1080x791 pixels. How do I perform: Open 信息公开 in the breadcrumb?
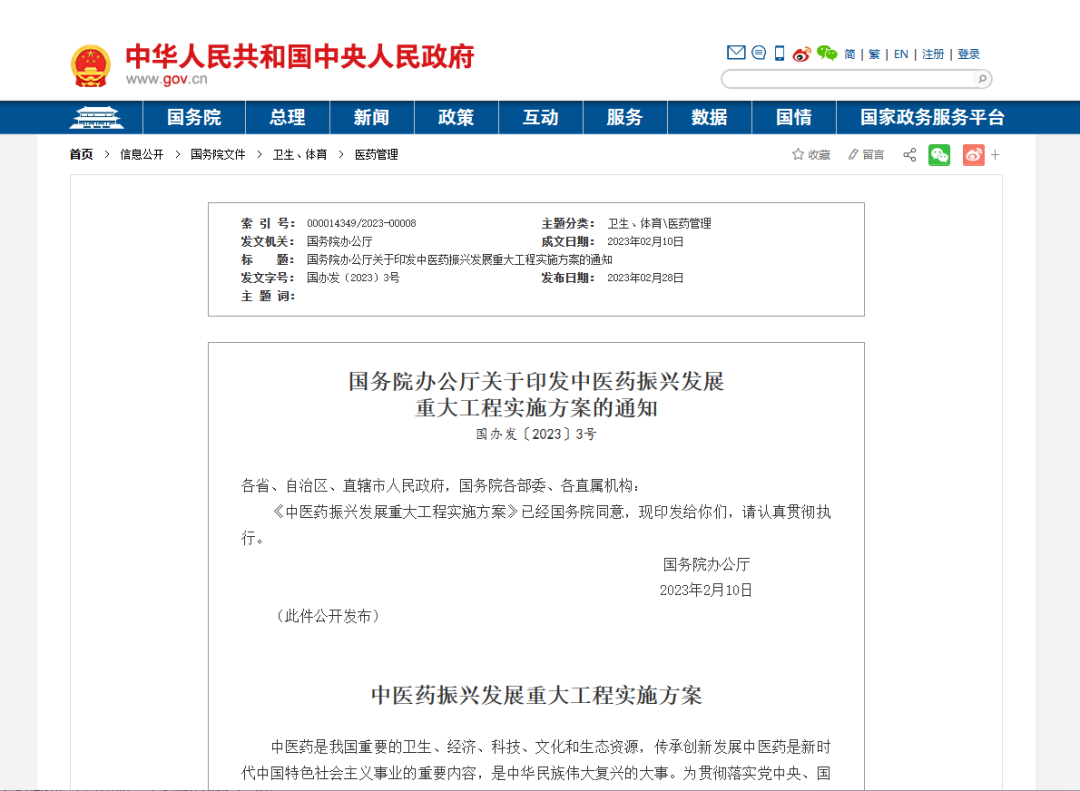(142, 154)
